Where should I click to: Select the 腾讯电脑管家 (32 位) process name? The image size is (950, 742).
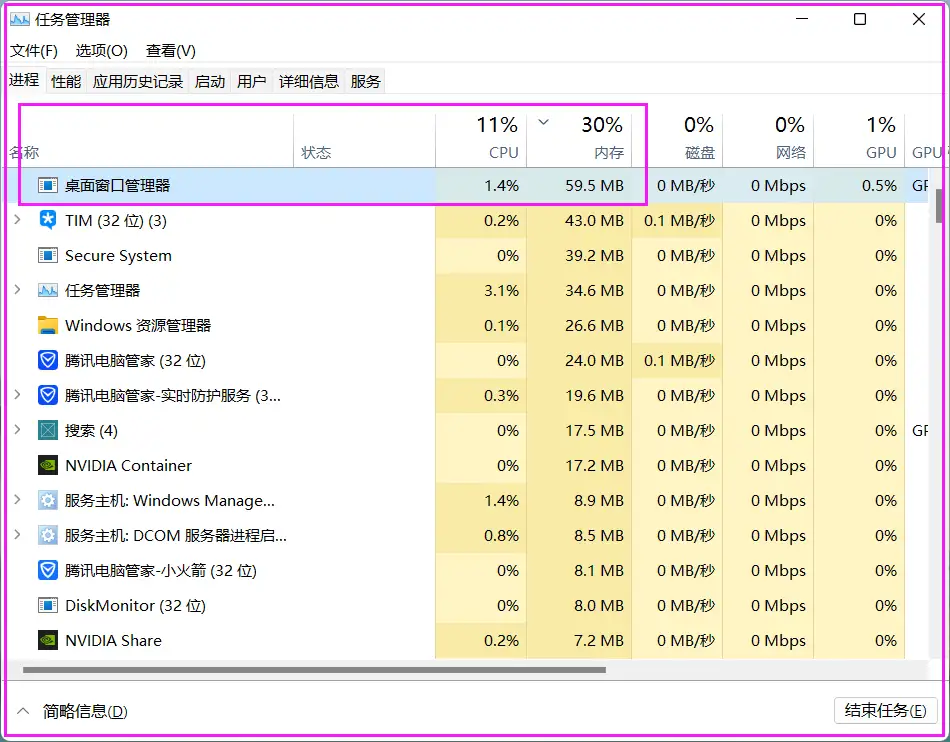136,360
